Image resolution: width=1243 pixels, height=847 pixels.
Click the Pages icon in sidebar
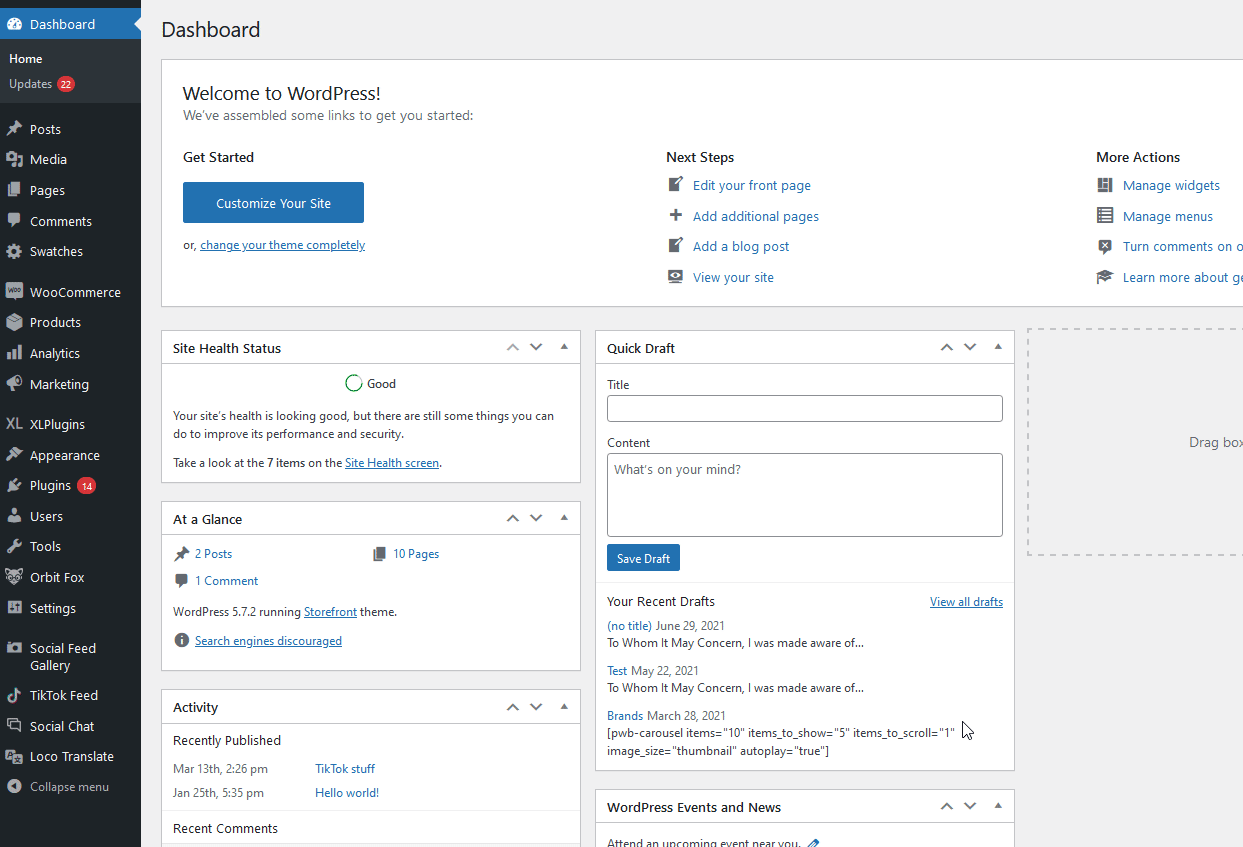pyautogui.click(x=14, y=190)
